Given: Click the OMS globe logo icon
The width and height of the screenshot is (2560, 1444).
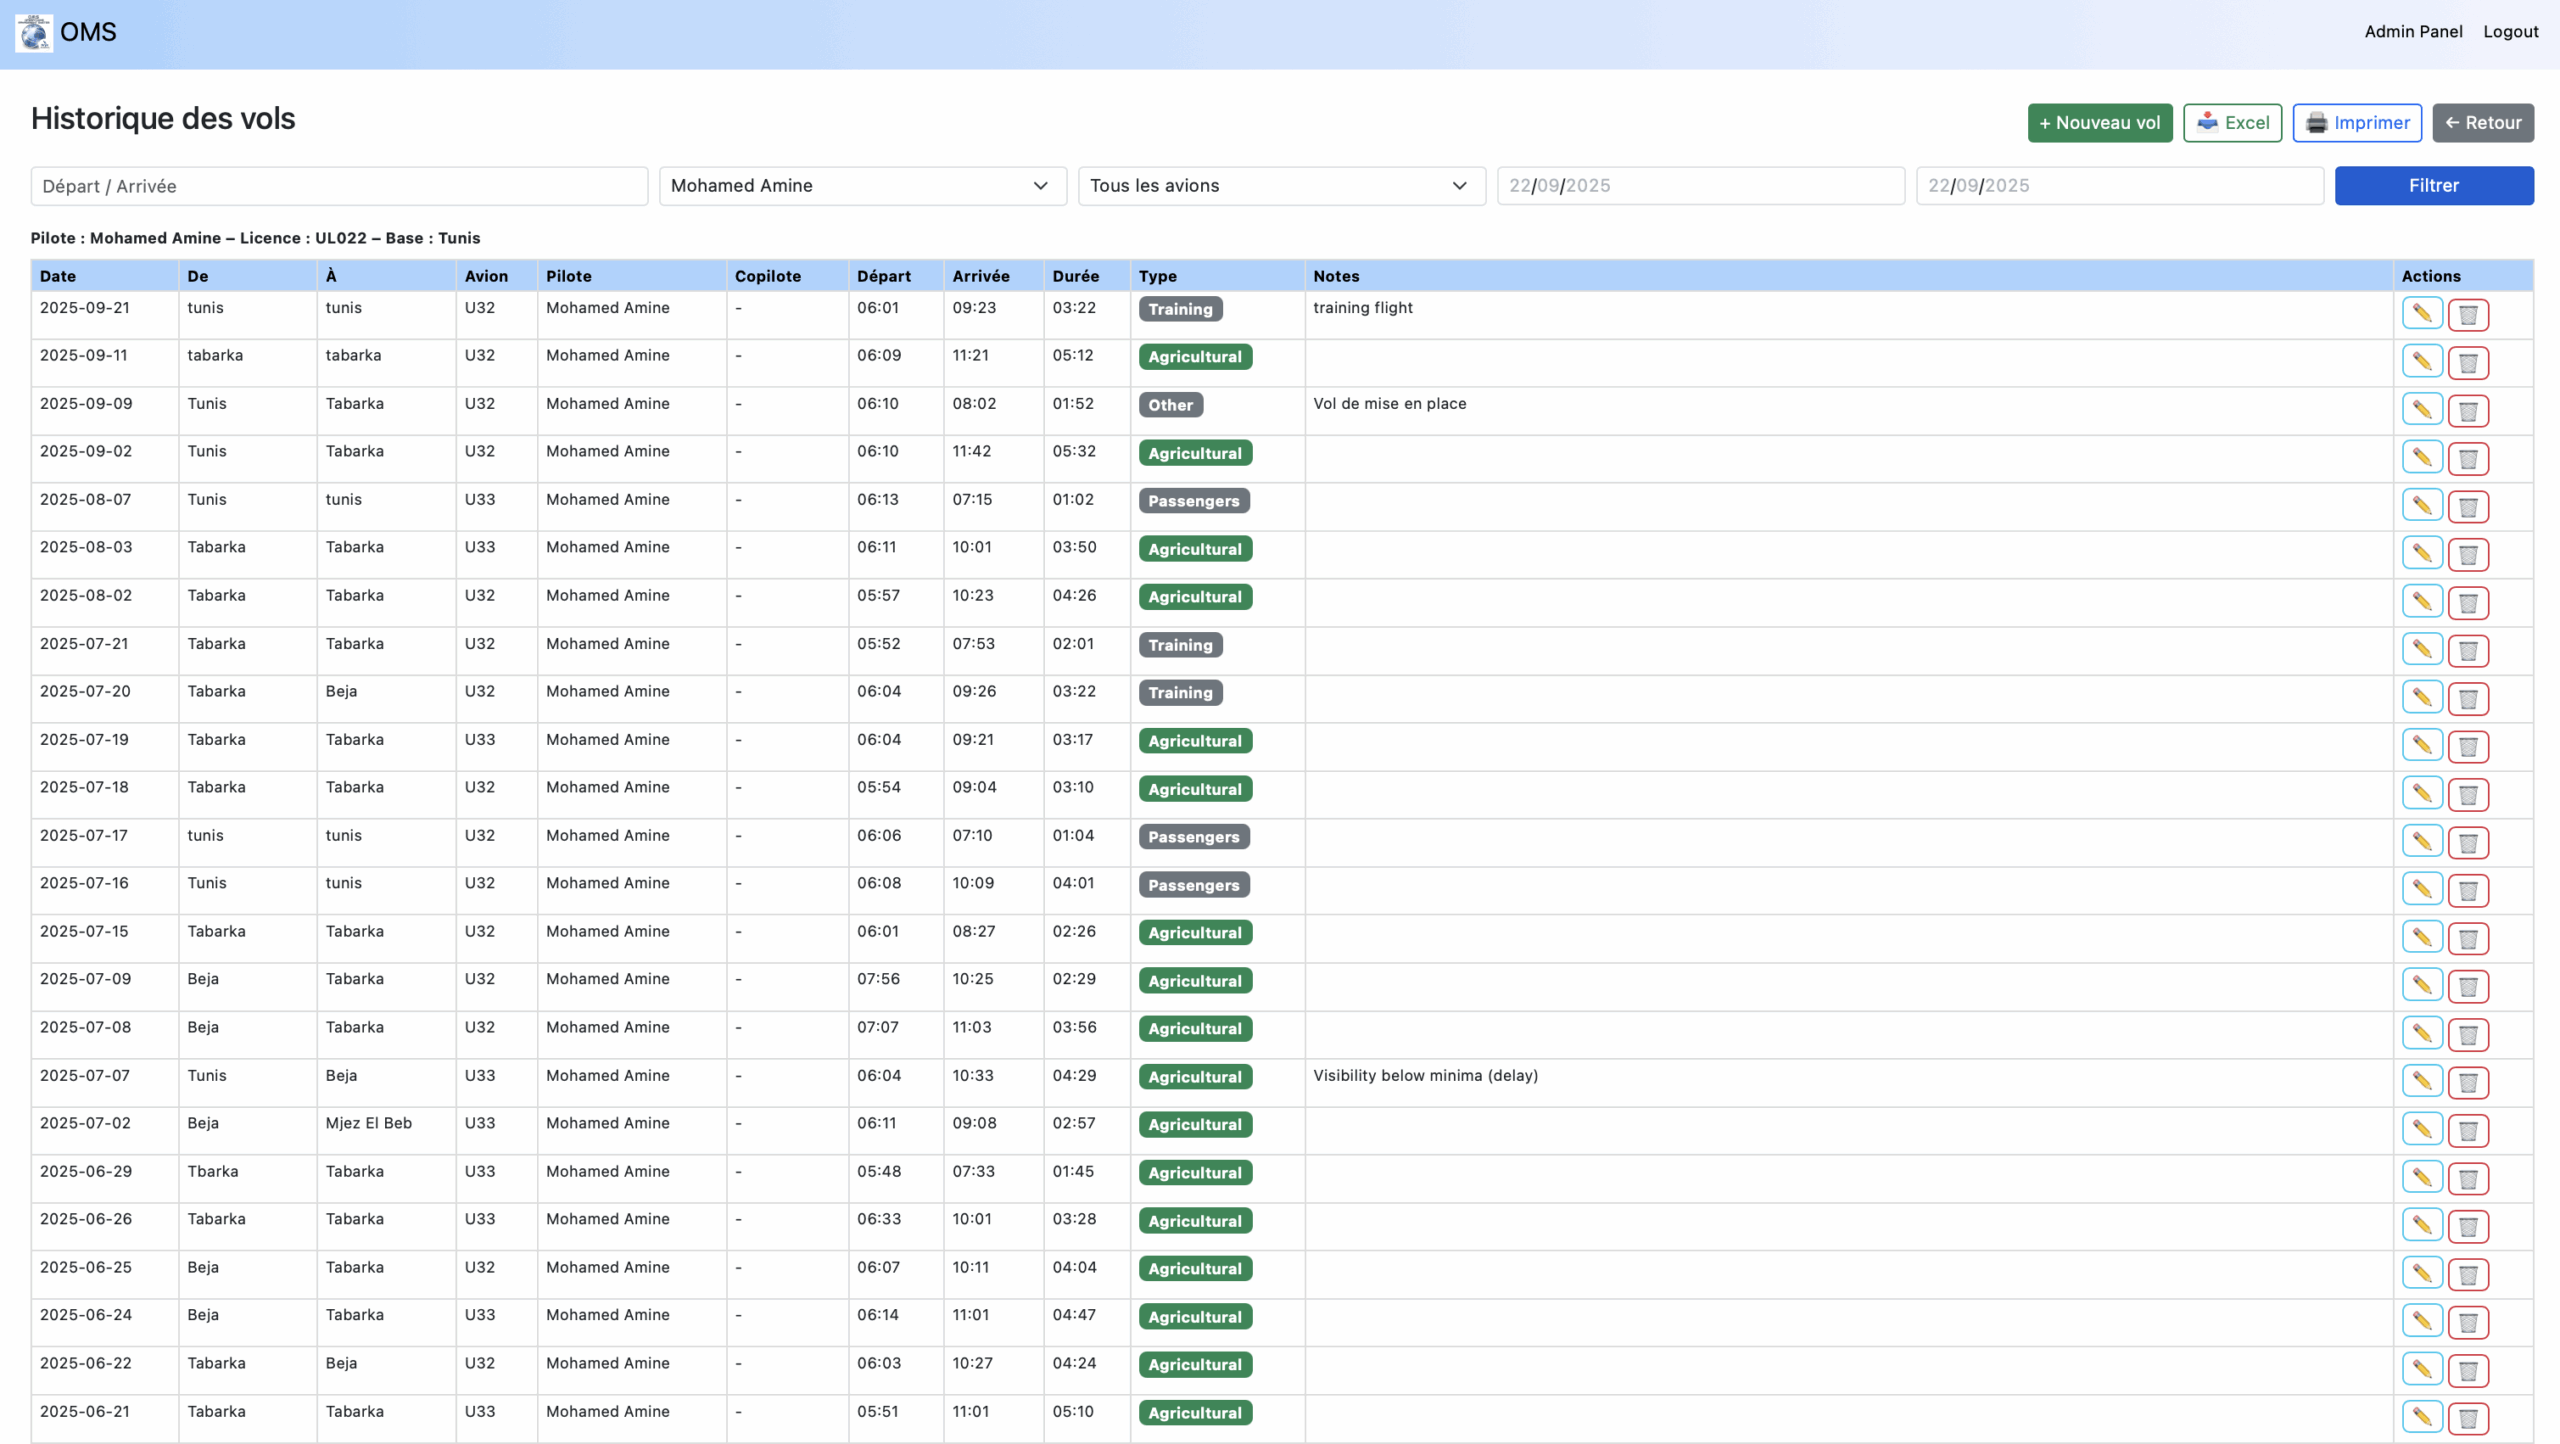Looking at the screenshot, I should (x=34, y=33).
